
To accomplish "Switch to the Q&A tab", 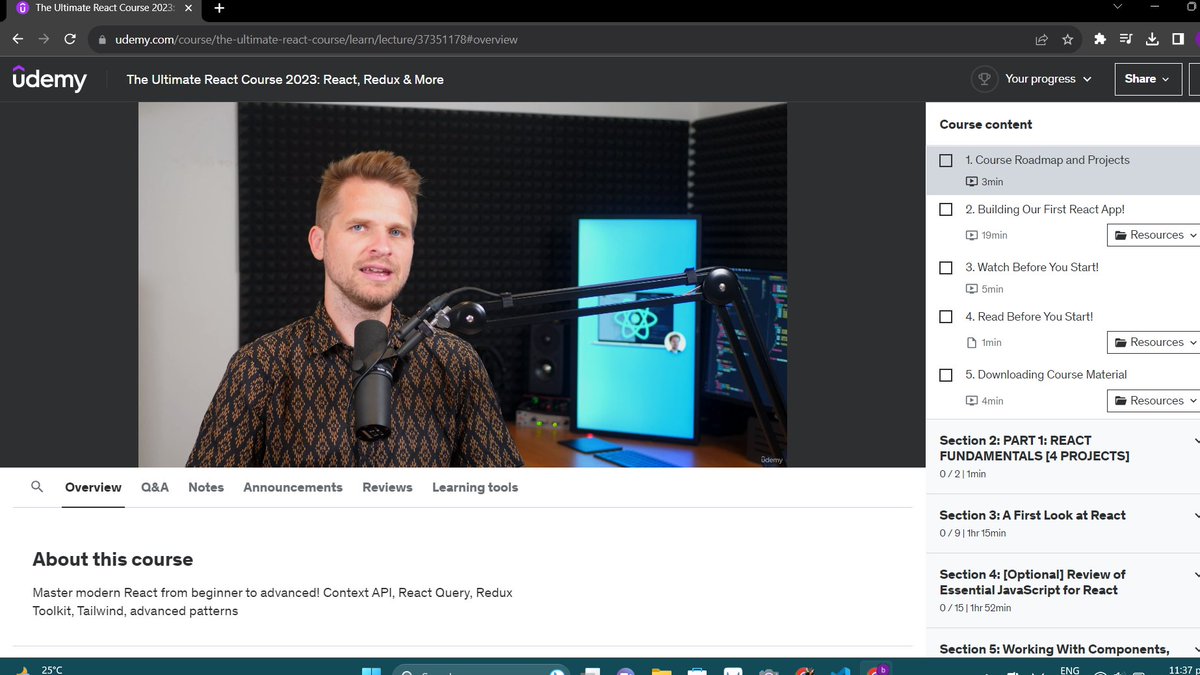I will [155, 487].
